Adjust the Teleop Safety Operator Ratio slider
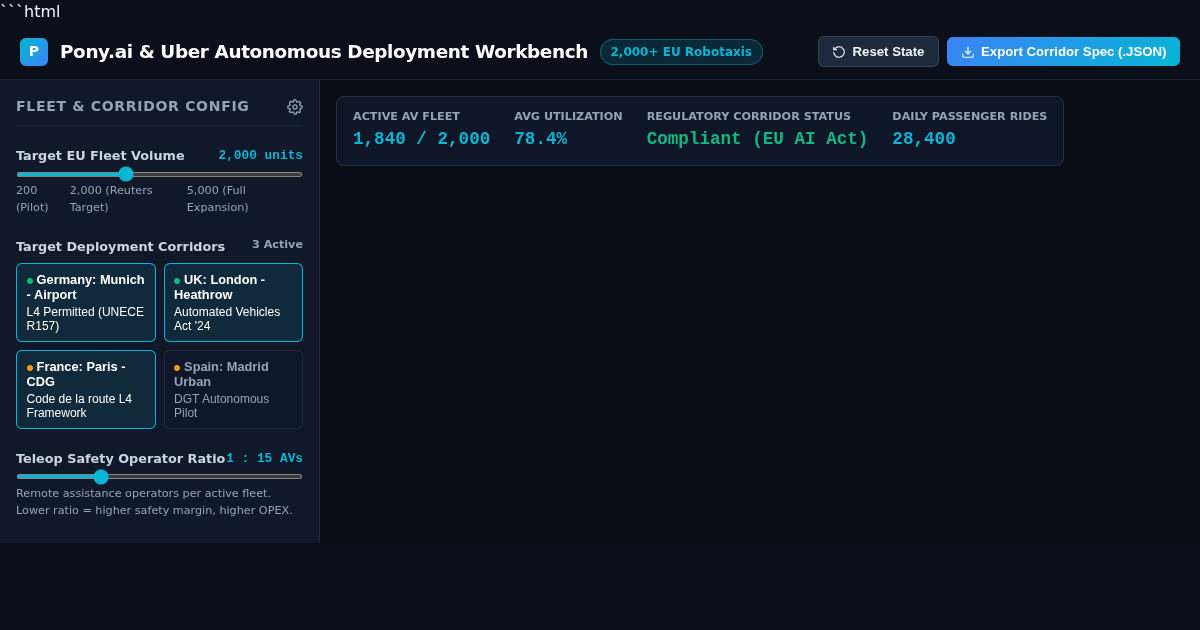Viewport: 1200px width, 630px height. tap(159, 477)
